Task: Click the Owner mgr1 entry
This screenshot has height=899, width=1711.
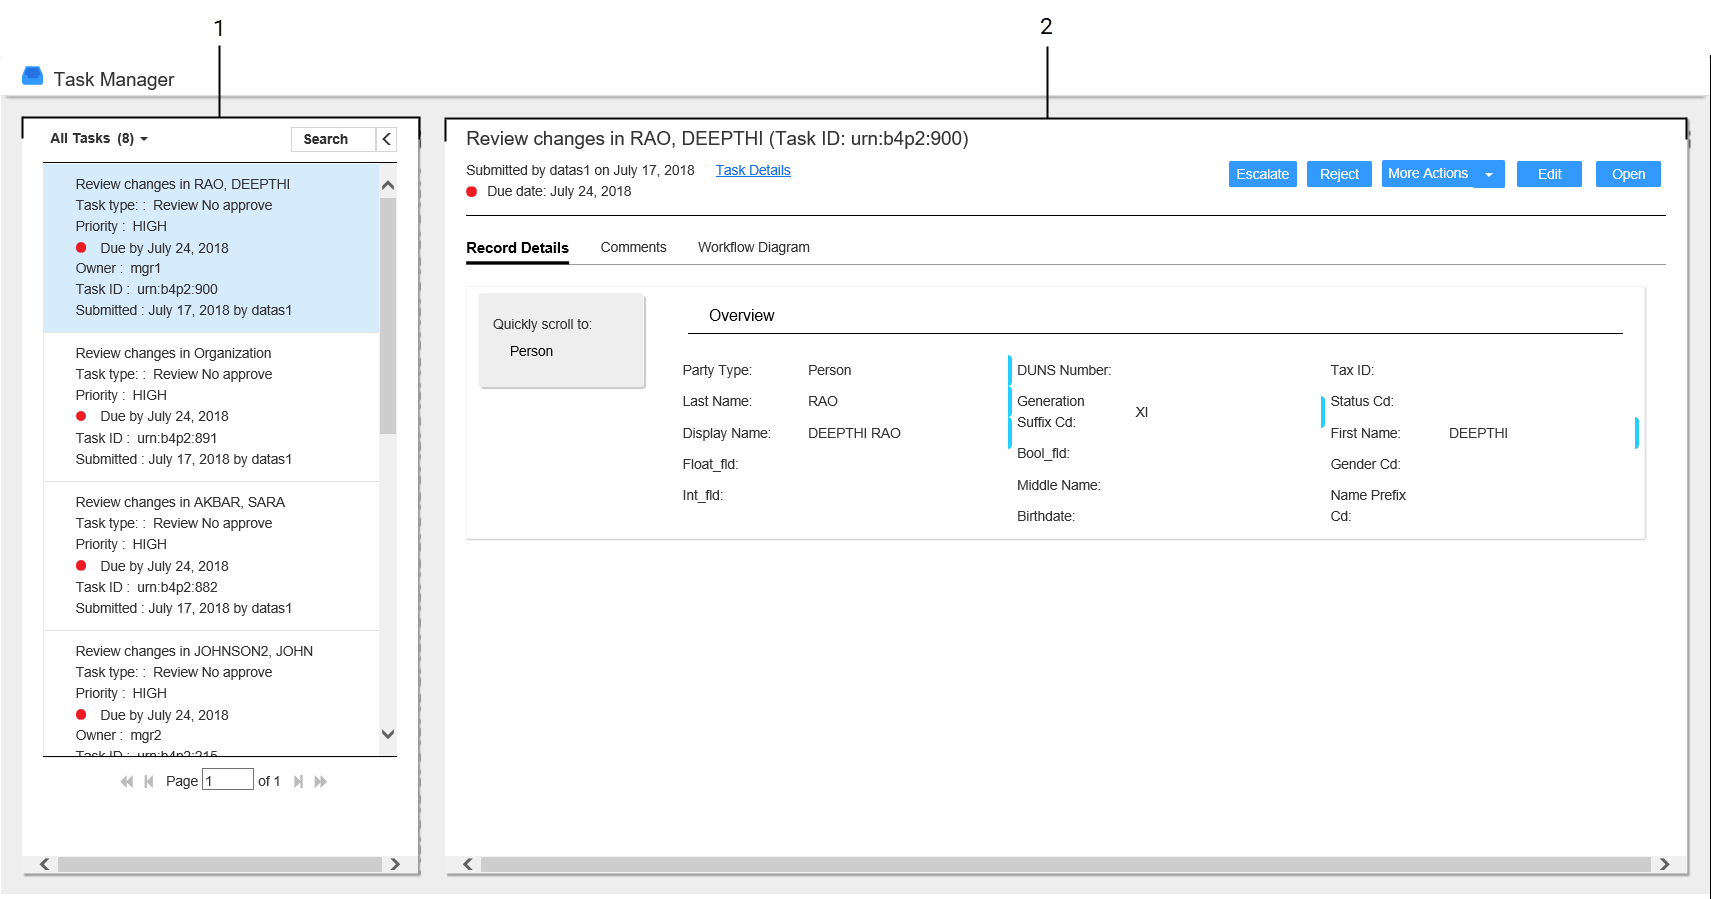Action: click(x=118, y=268)
